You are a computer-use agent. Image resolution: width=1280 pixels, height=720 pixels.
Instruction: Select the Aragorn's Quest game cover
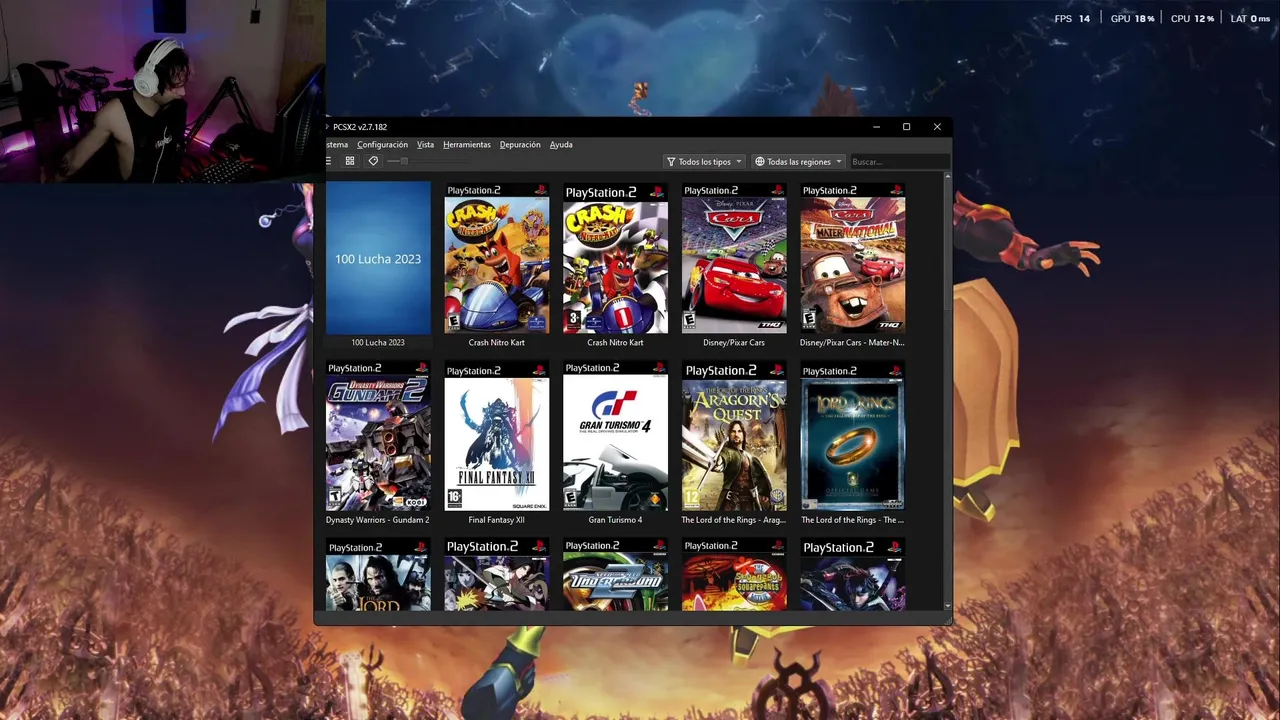coord(734,436)
